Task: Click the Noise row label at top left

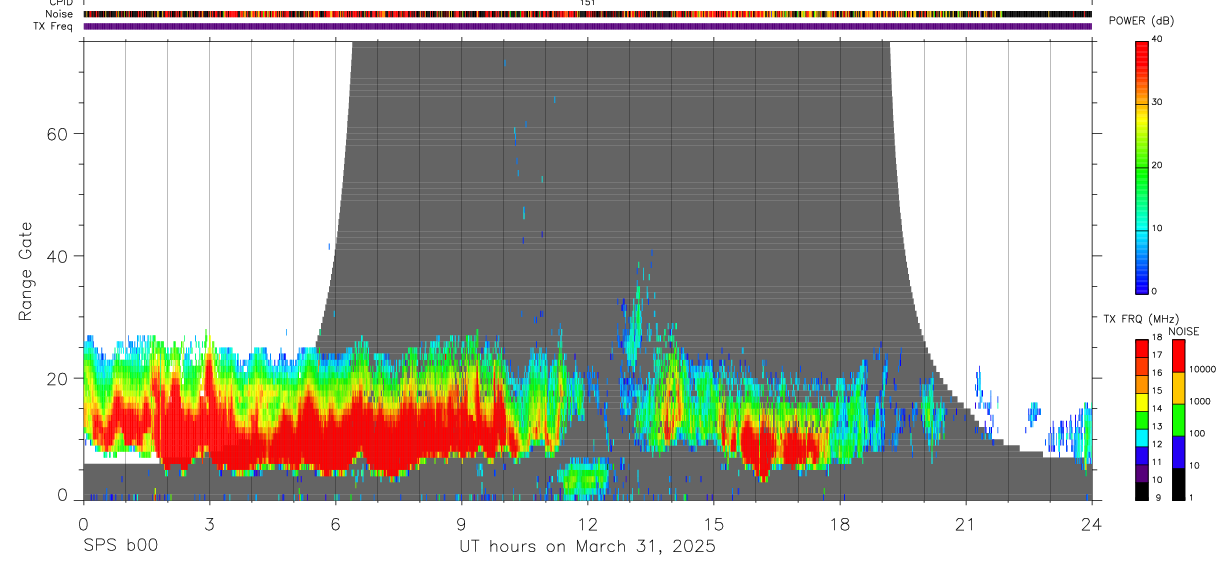Action: click(59, 14)
